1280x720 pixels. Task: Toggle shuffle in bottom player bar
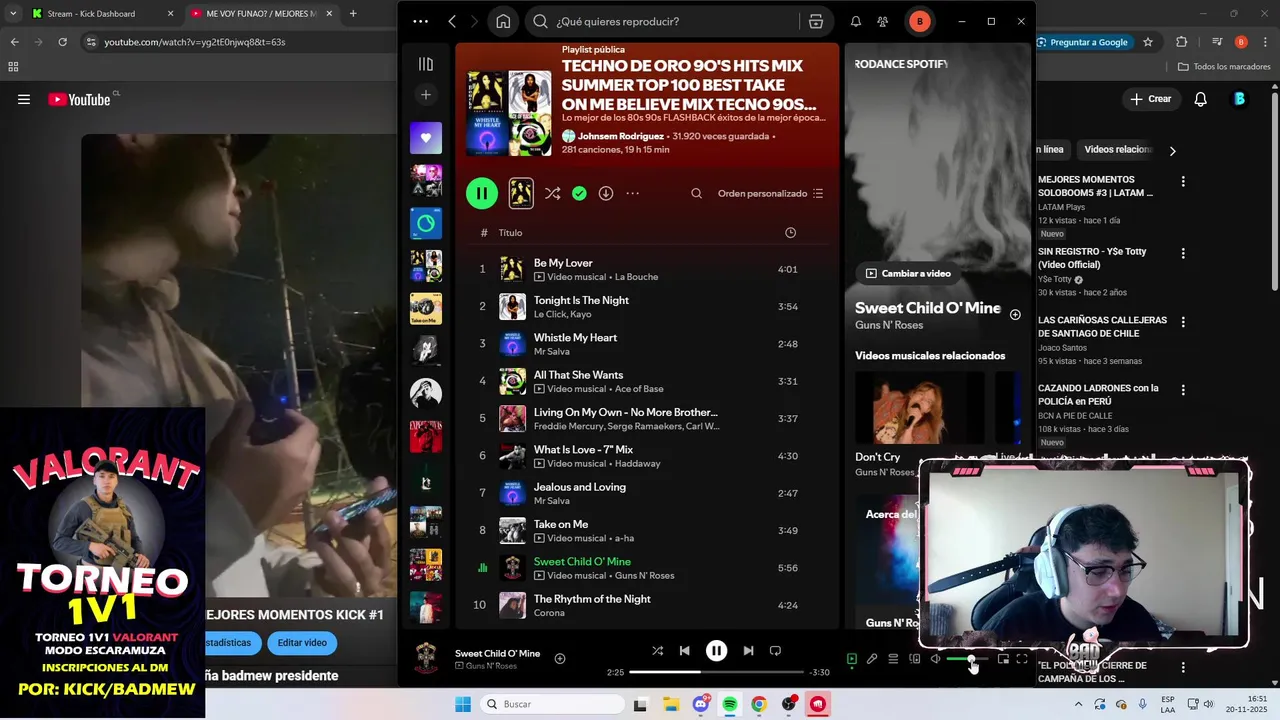(x=657, y=651)
